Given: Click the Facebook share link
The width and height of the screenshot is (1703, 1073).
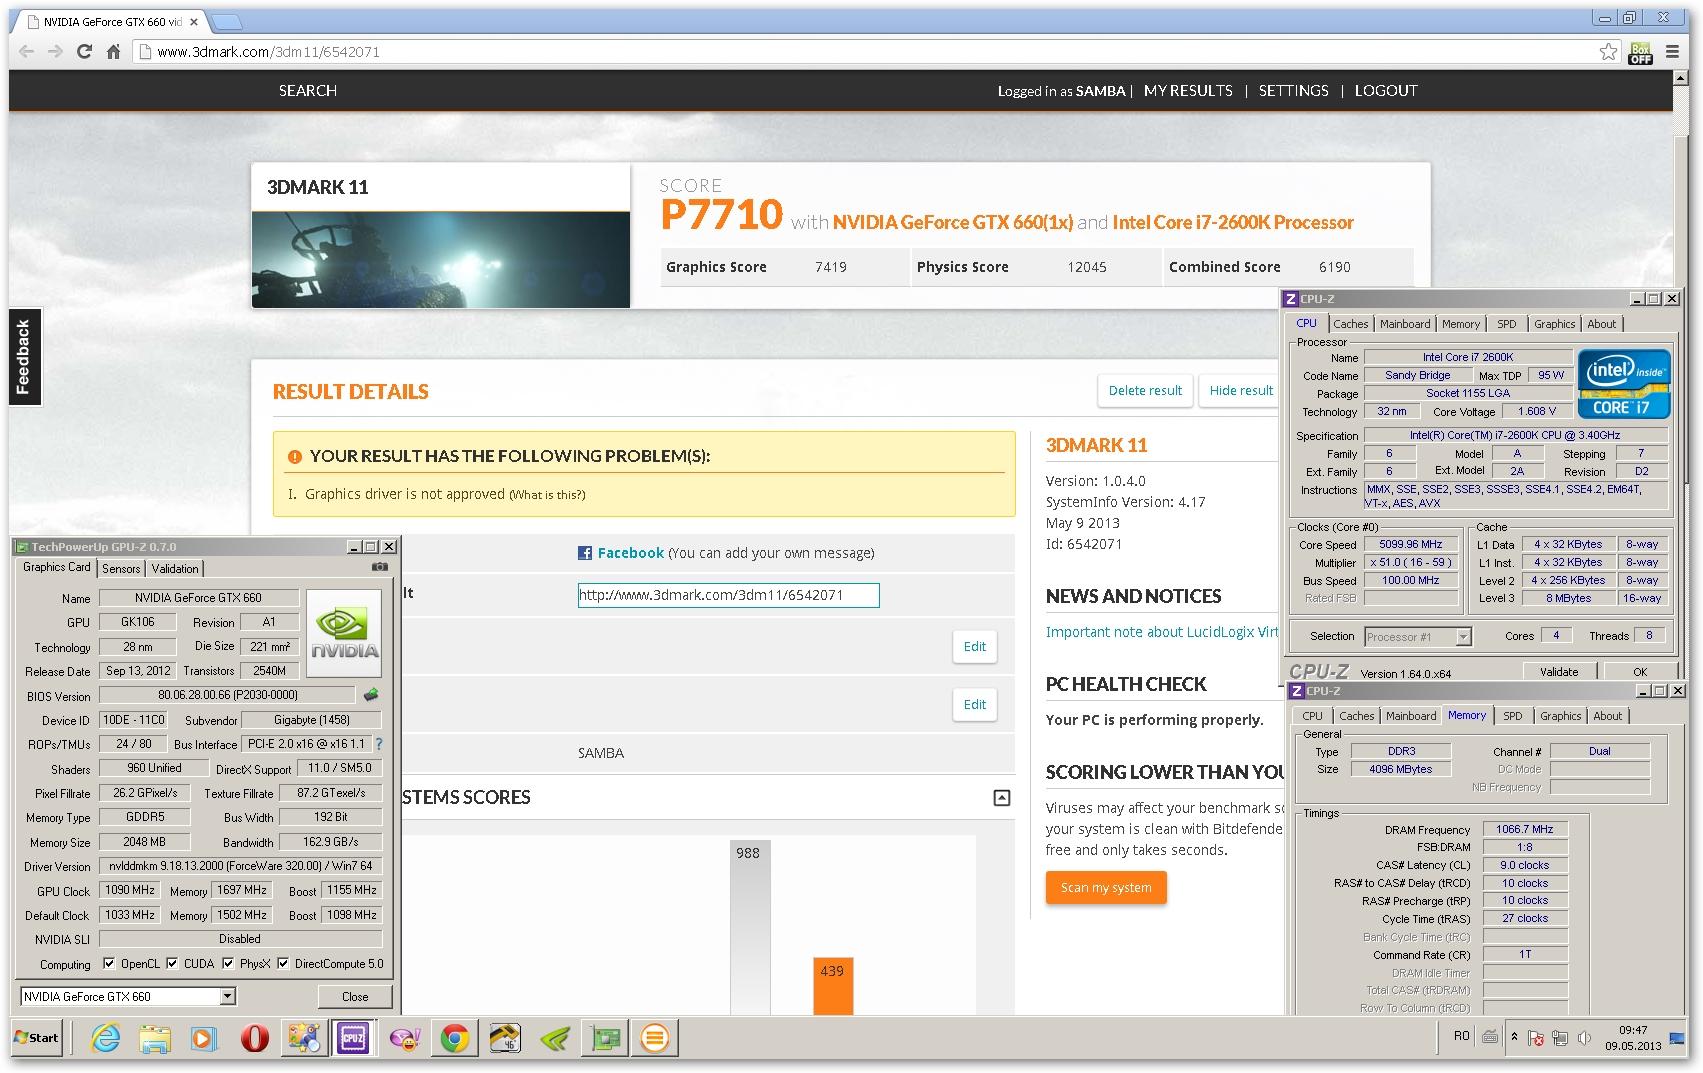Looking at the screenshot, I should (631, 553).
